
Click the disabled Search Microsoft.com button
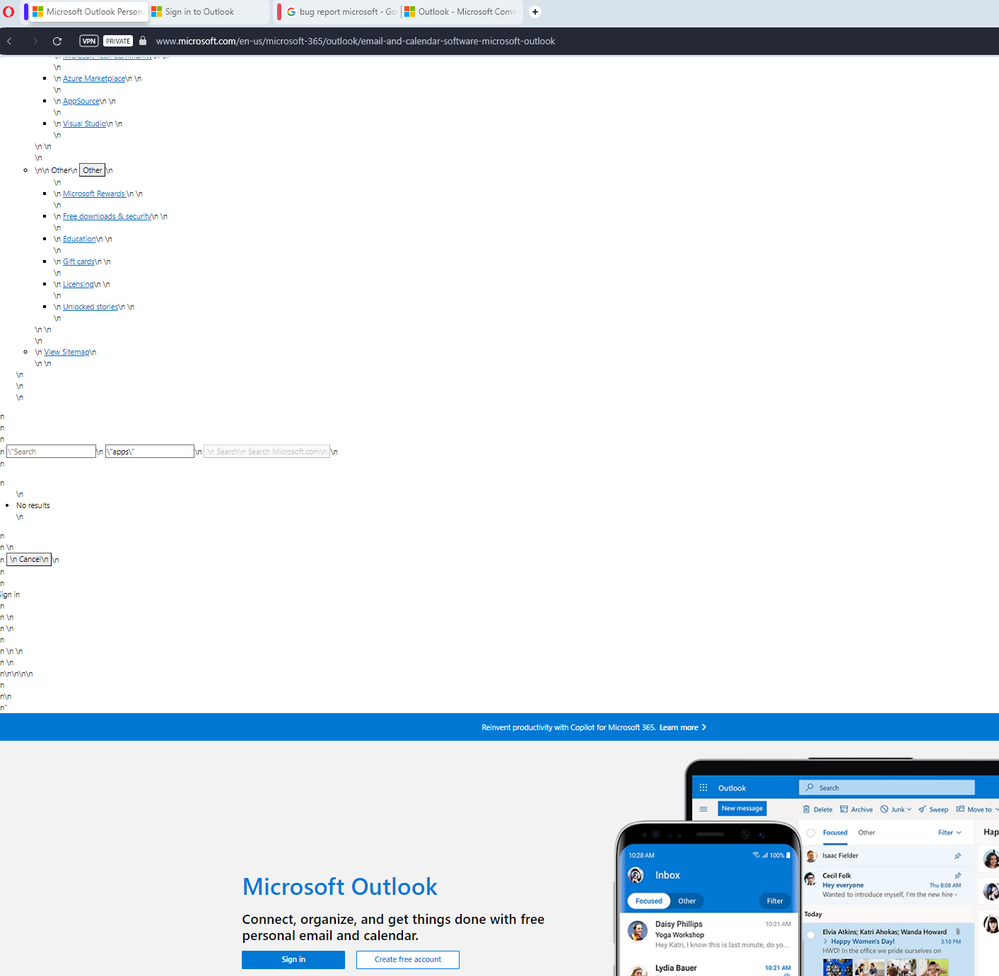(266, 452)
